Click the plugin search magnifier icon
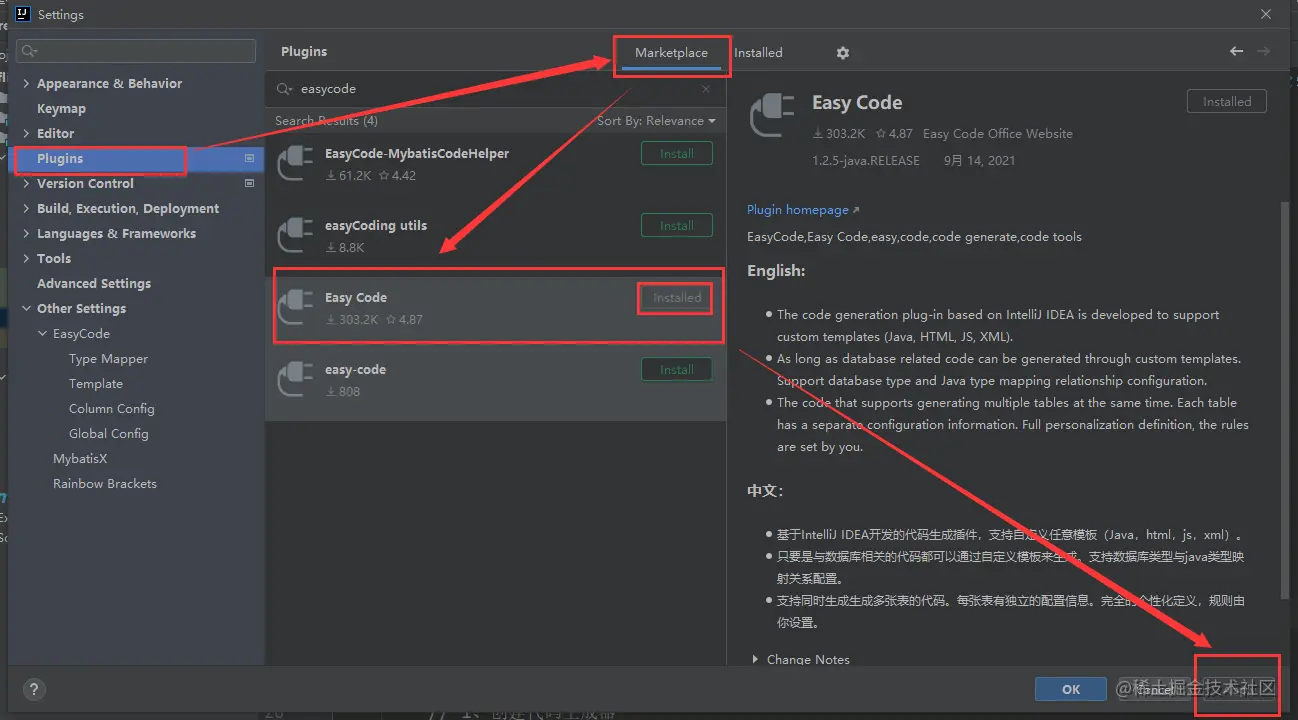The width and height of the screenshot is (1298, 720). pos(285,89)
